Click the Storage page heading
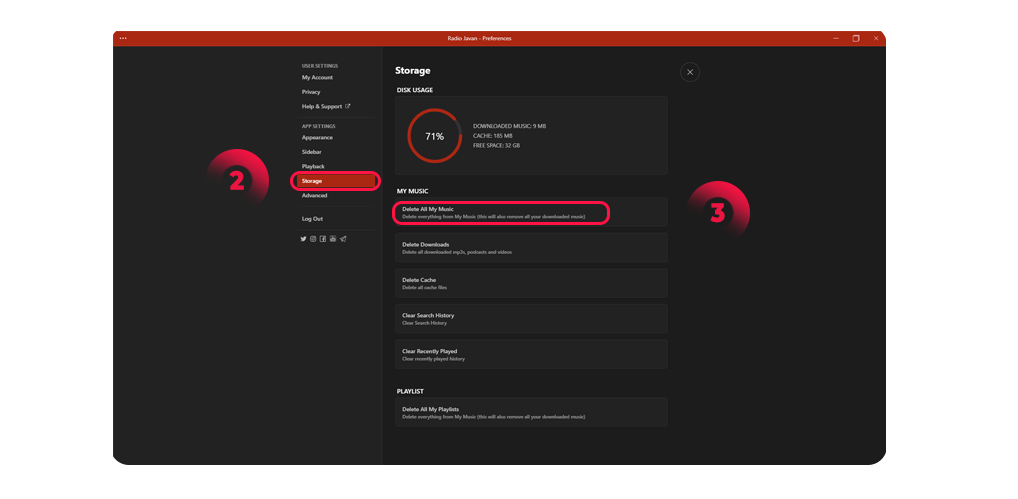This screenshot has width=1018, height=499. pos(413,71)
